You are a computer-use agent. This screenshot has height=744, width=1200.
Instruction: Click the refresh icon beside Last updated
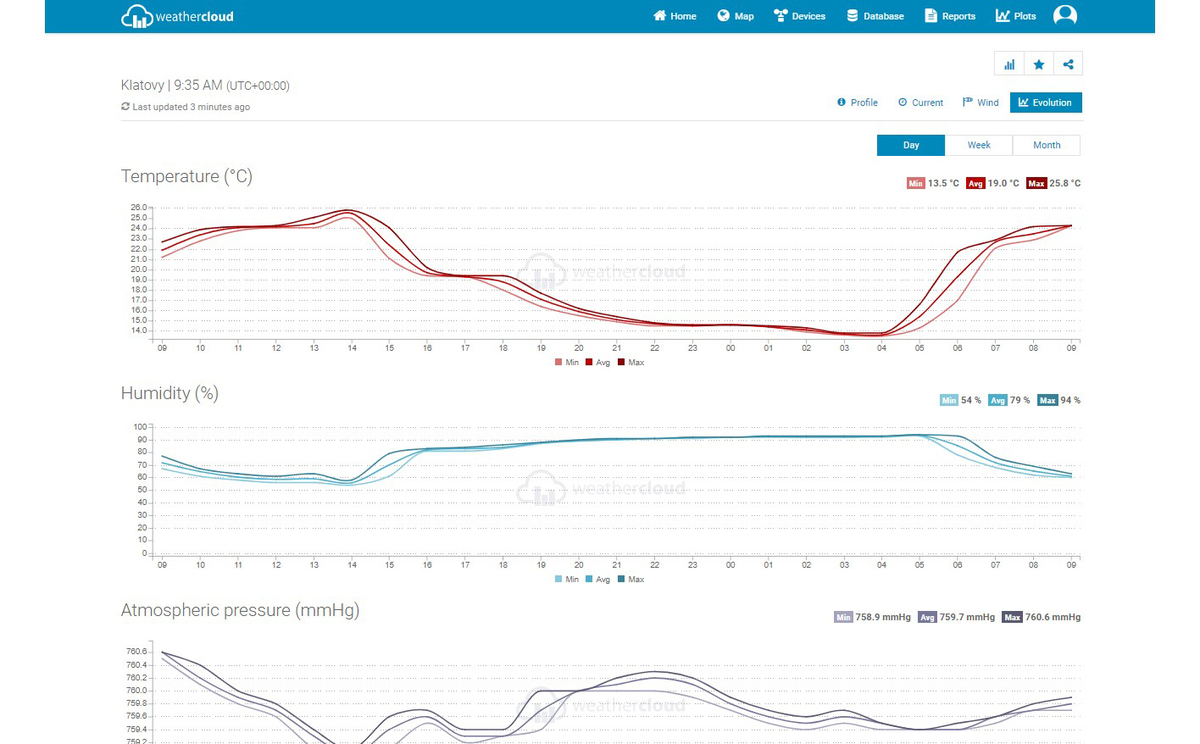[x=125, y=107]
